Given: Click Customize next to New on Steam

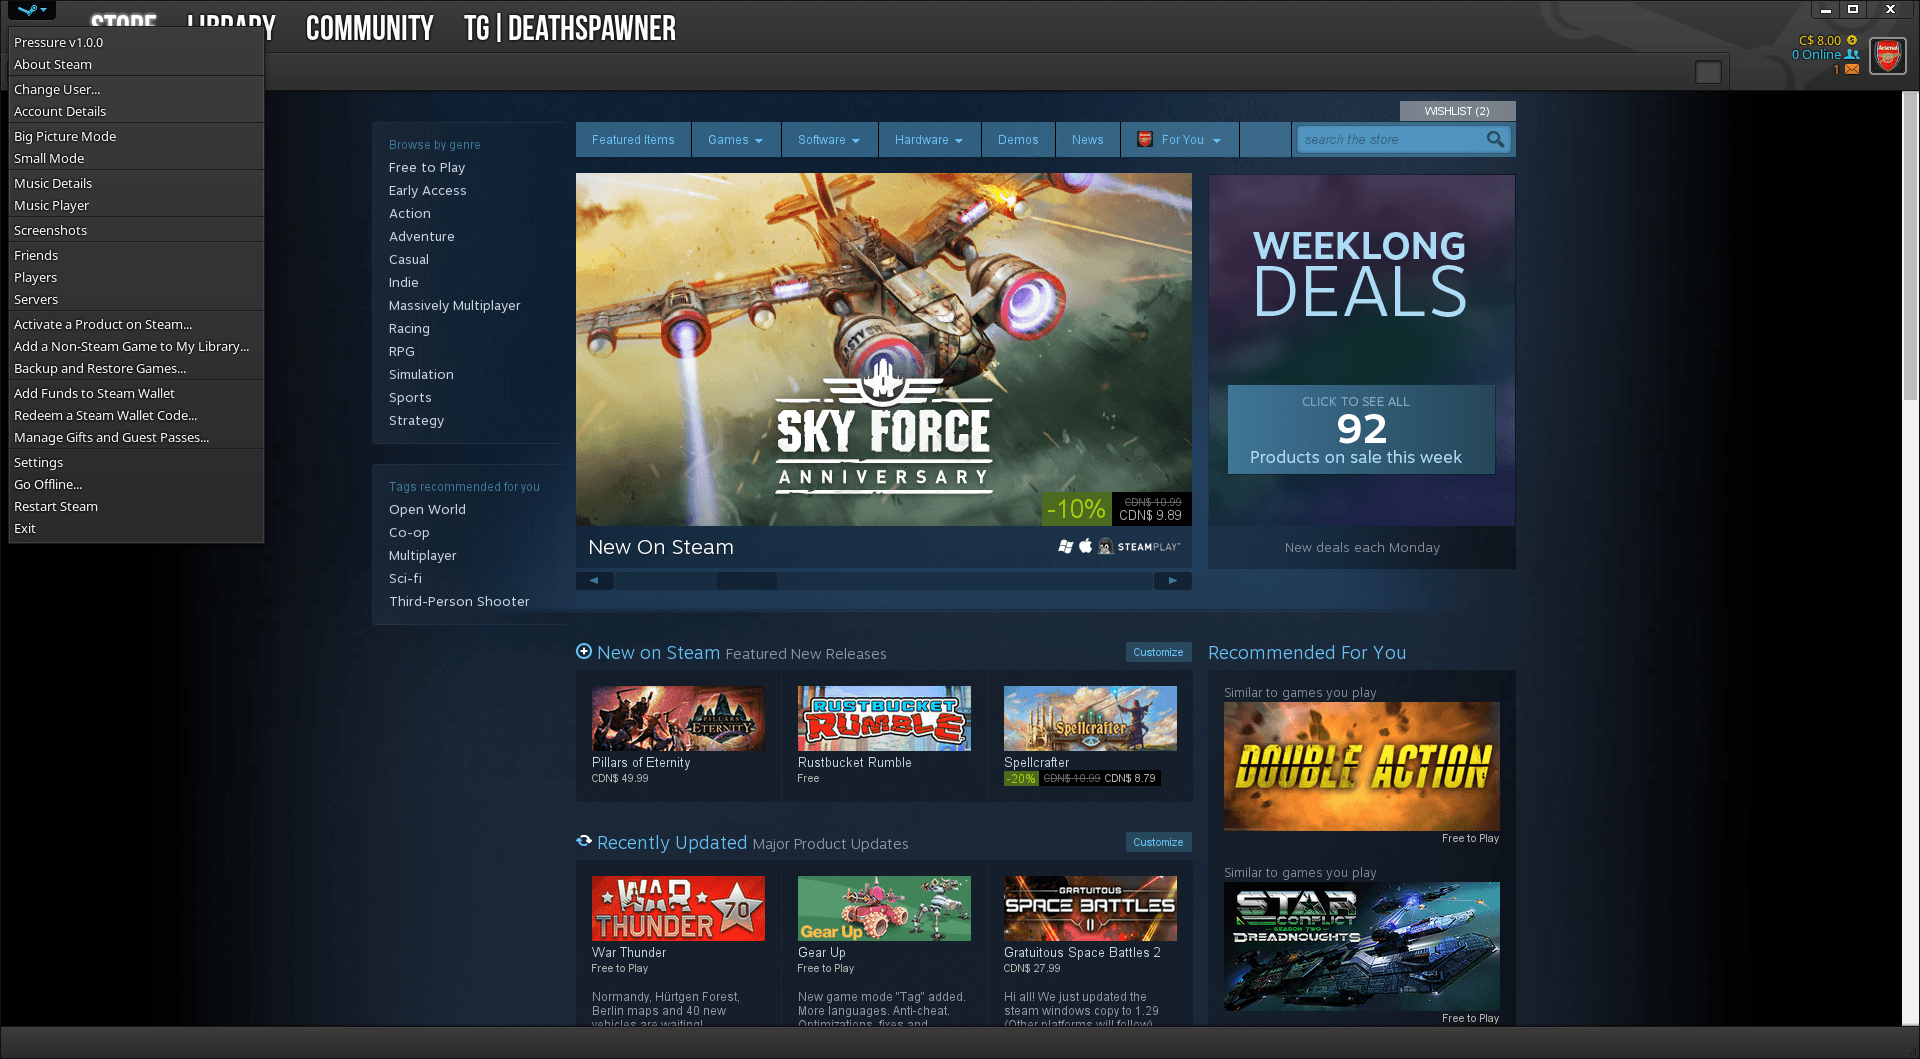Looking at the screenshot, I should click(1158, 652).
